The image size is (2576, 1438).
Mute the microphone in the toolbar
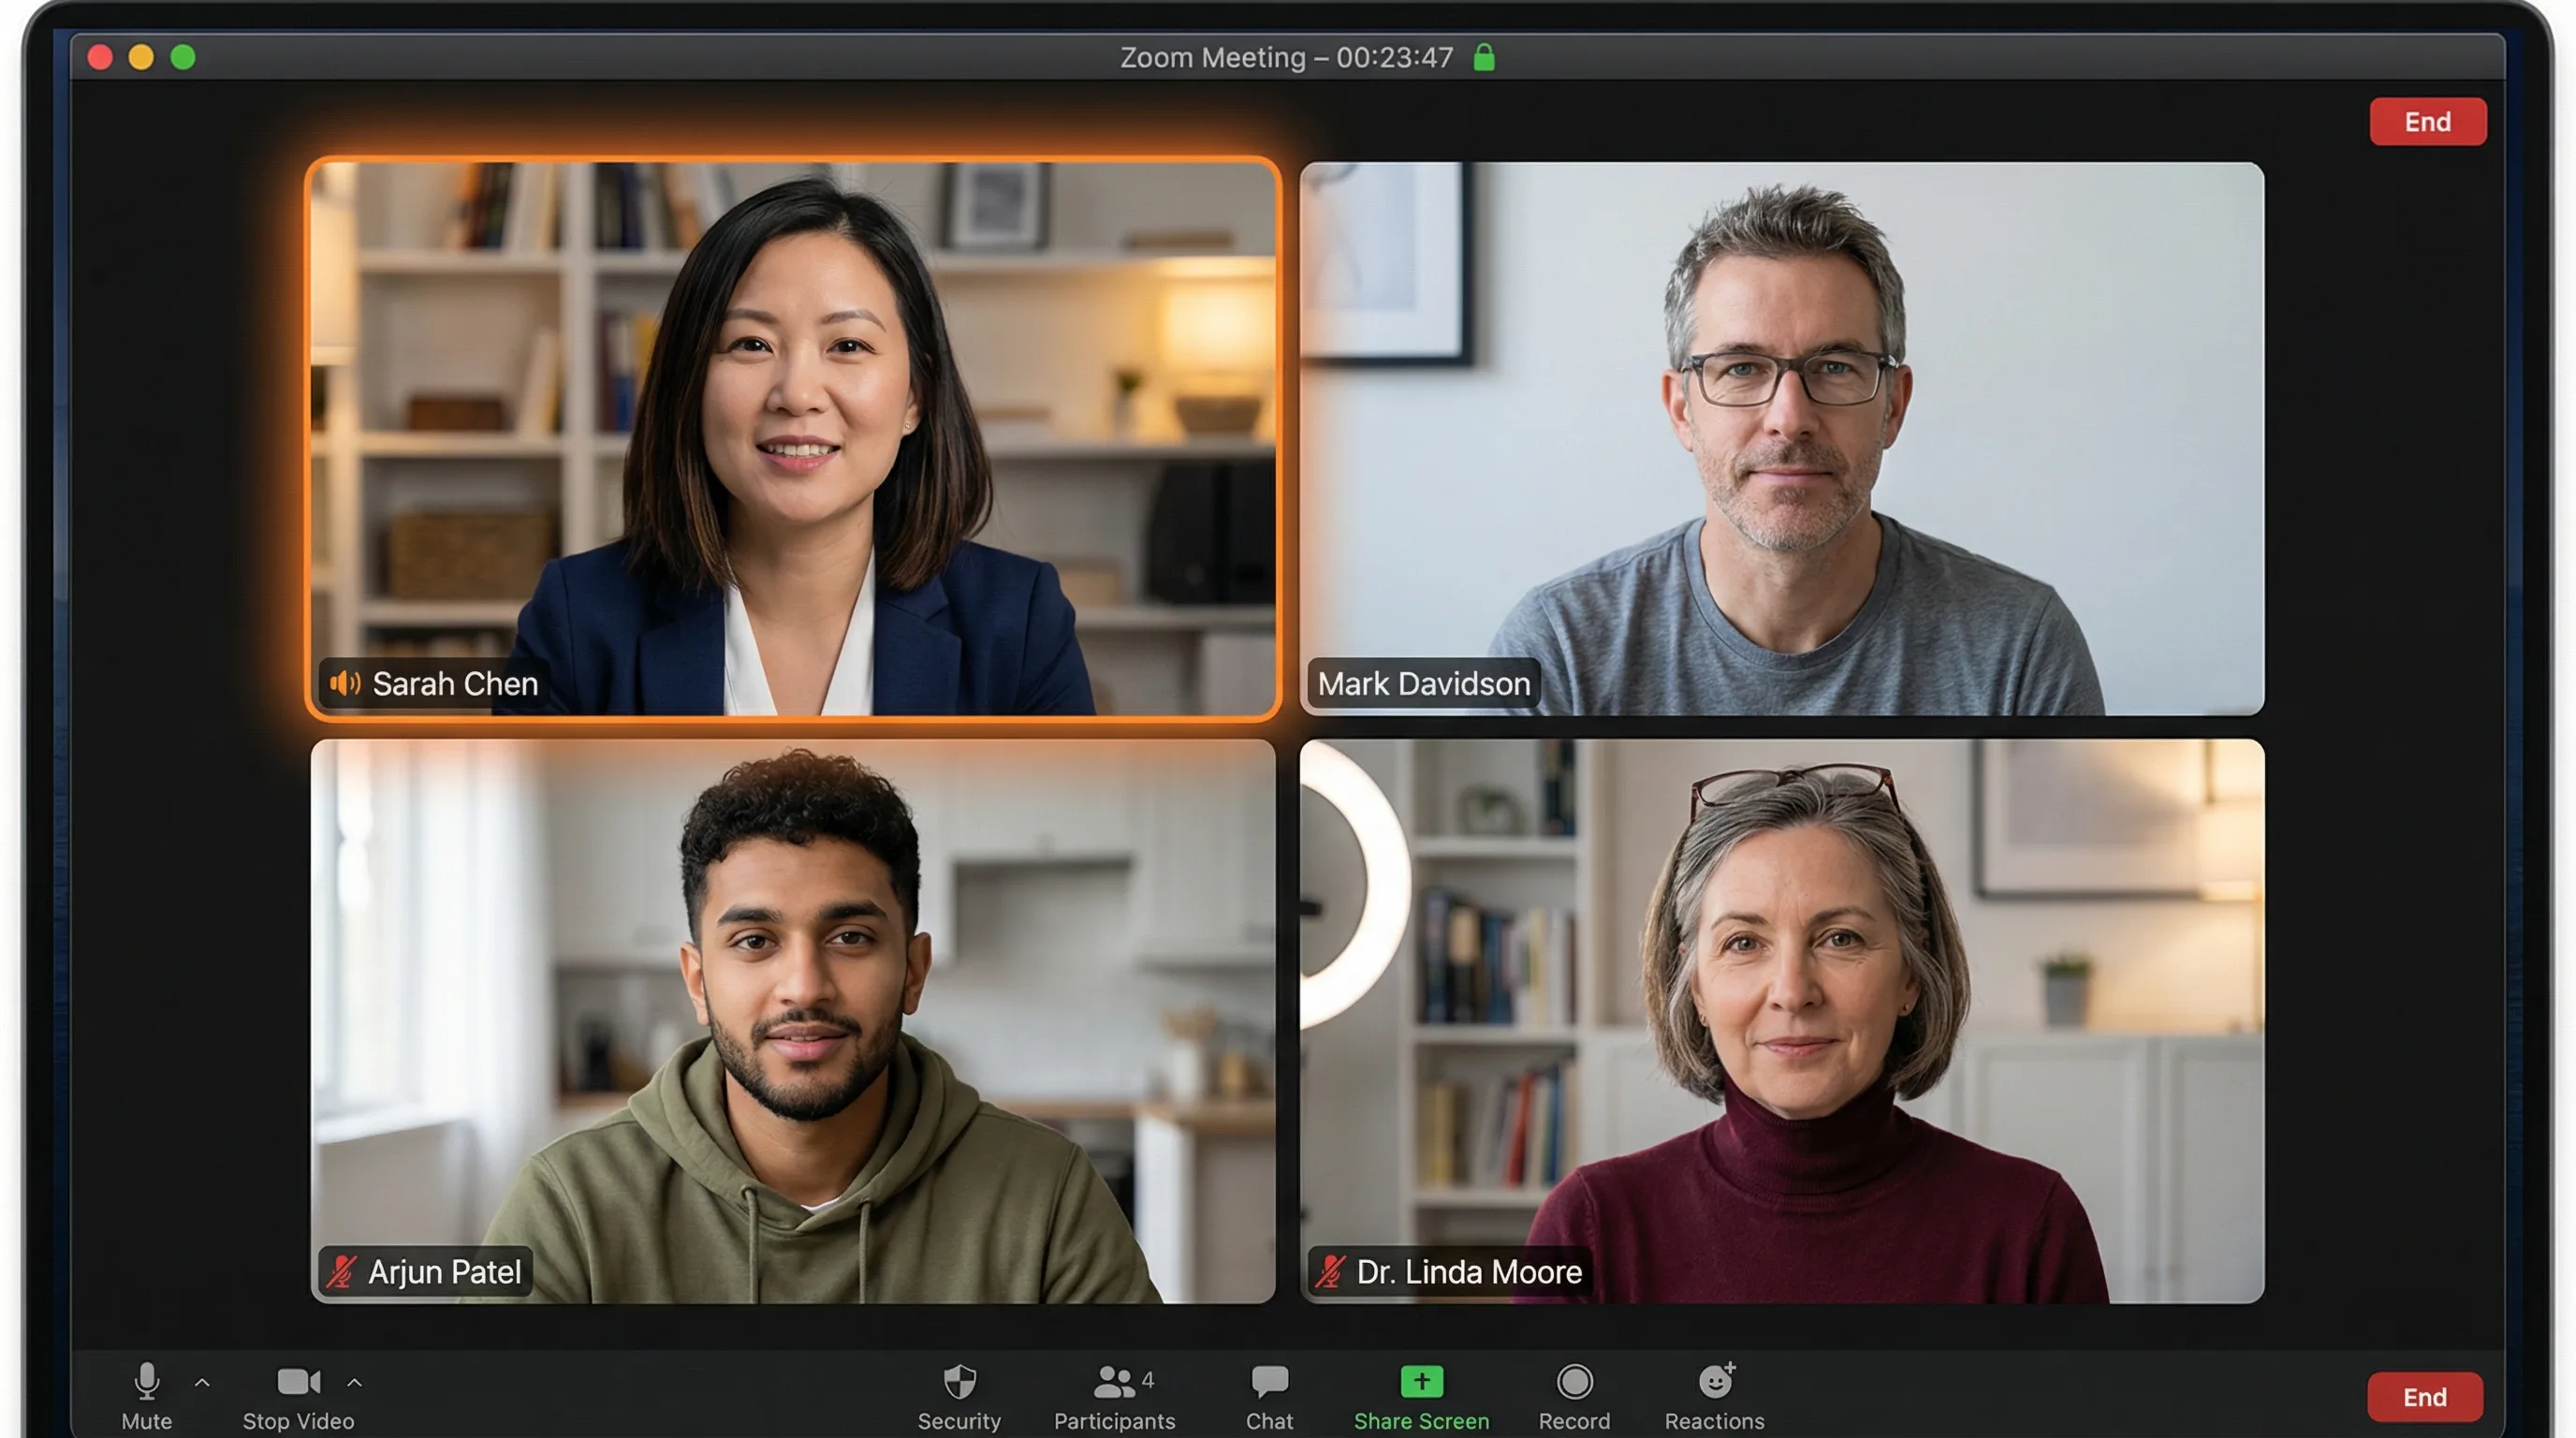coord(147,1395)
